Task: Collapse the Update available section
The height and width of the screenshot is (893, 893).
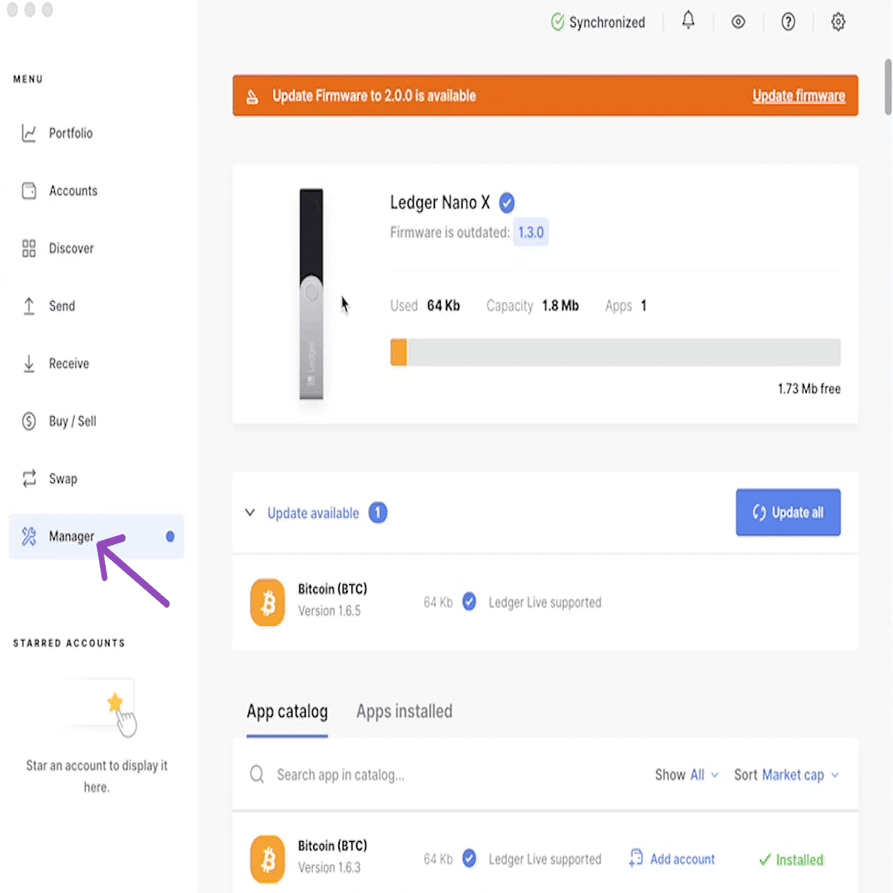Action: point(250,512)
